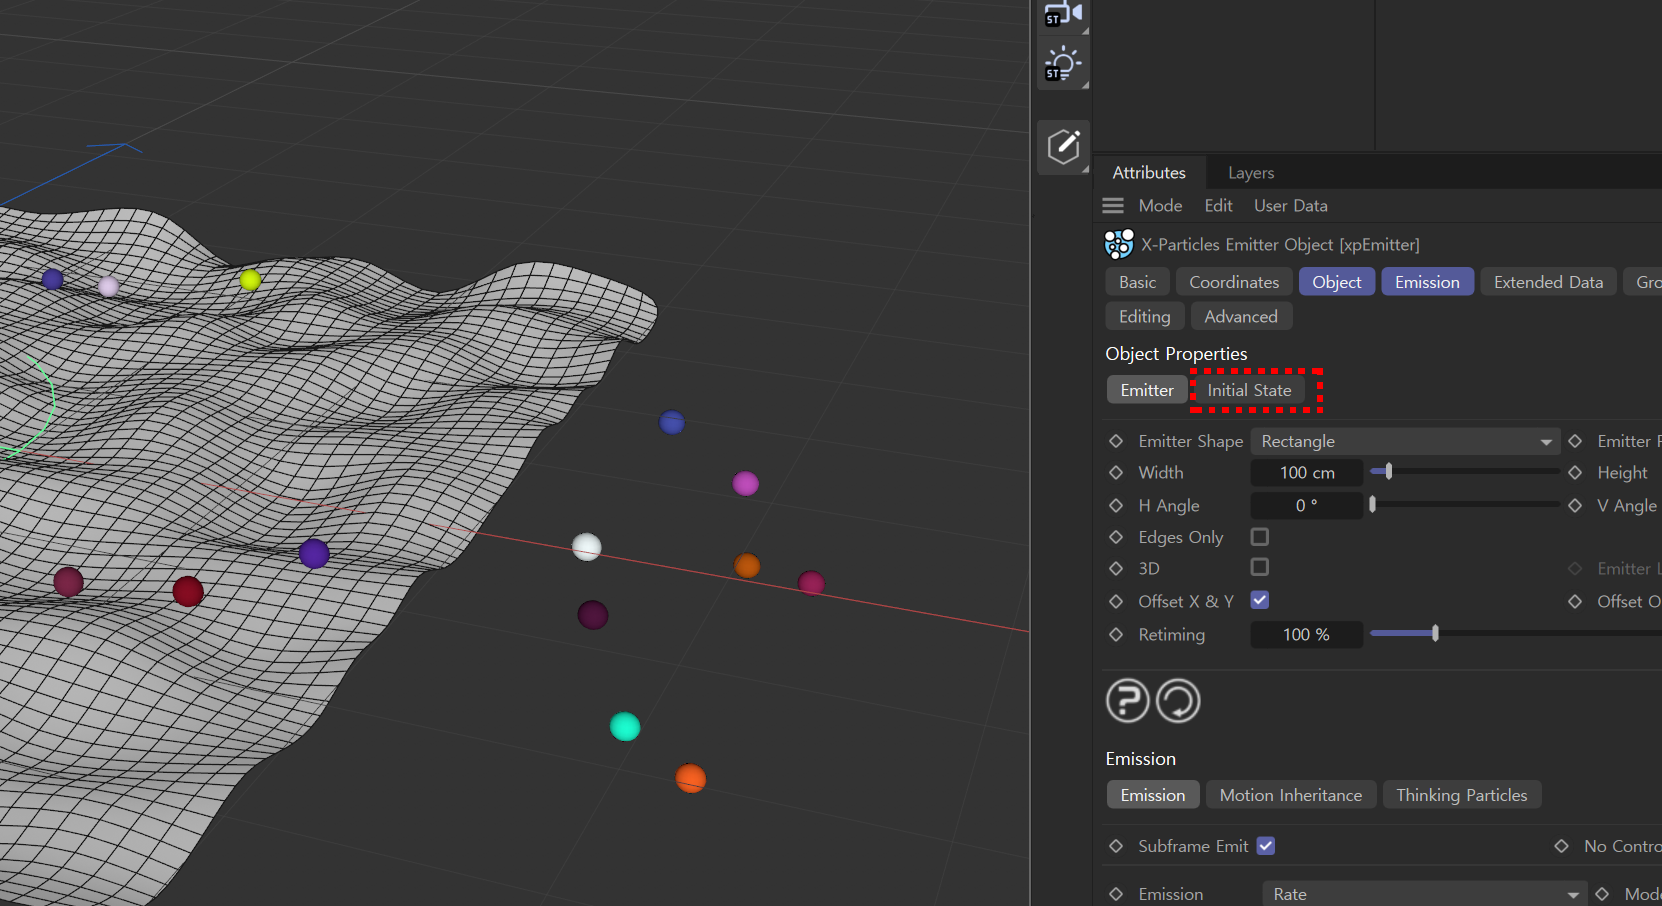Uncheck the Offset X & Y checkbox
Image resolution: width=1662 pixels, height=906 pixels.
pyautogui.click(x=1260, y=600)
